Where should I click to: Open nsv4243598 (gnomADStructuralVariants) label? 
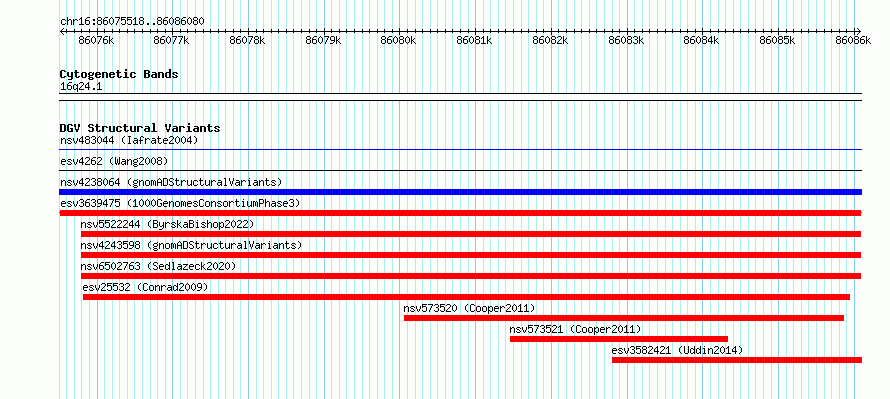coord(191,245)
